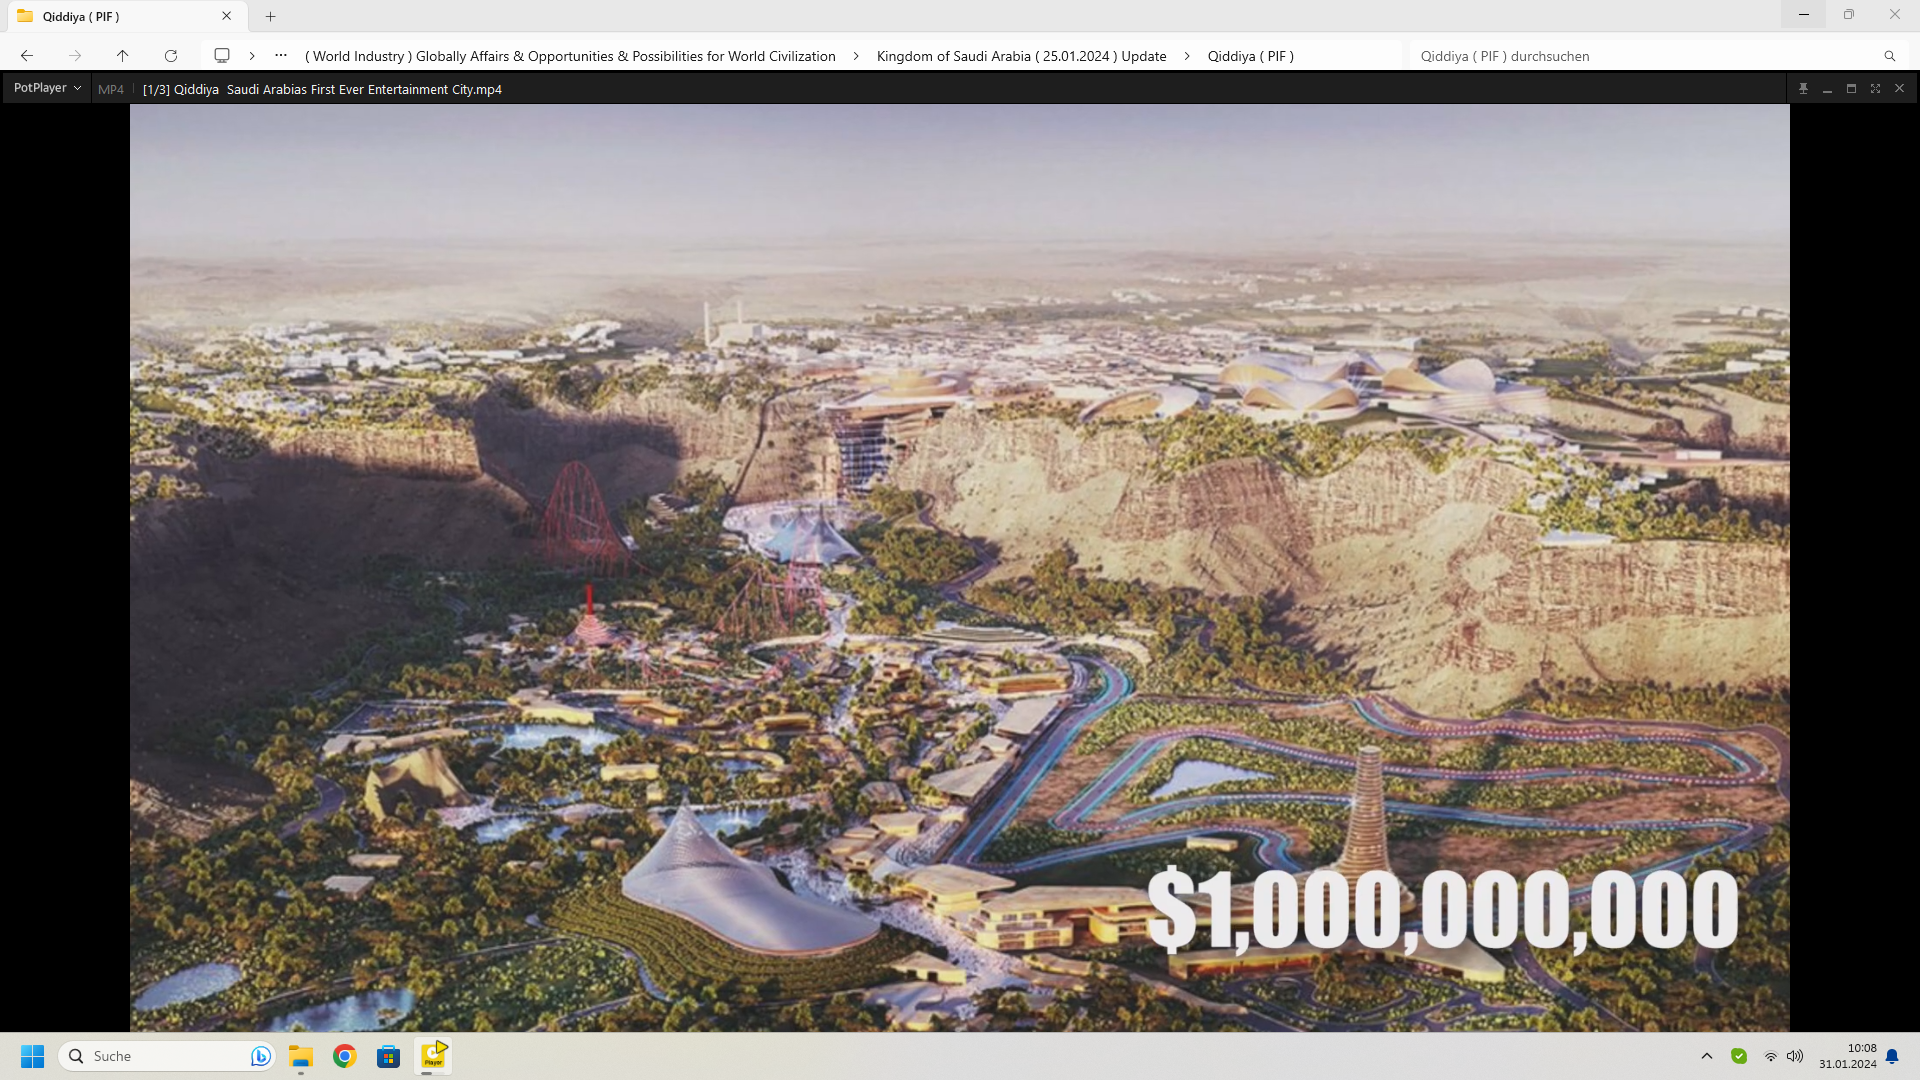Open the clock showing 10:08 31.01.2024
This screenshot has height=1080, width=1920.
1847,1056
